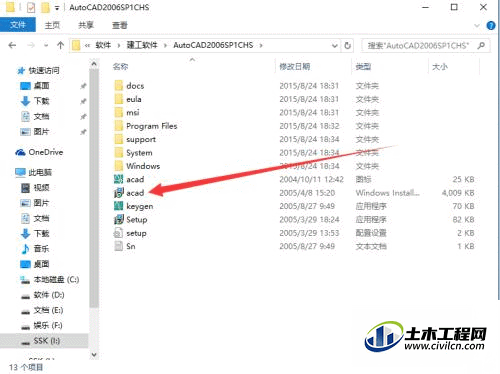The width and height of the screenshot is (500, 374).
Task: Open 娱乐 (F:) drive
Action: tap(42, 325)
